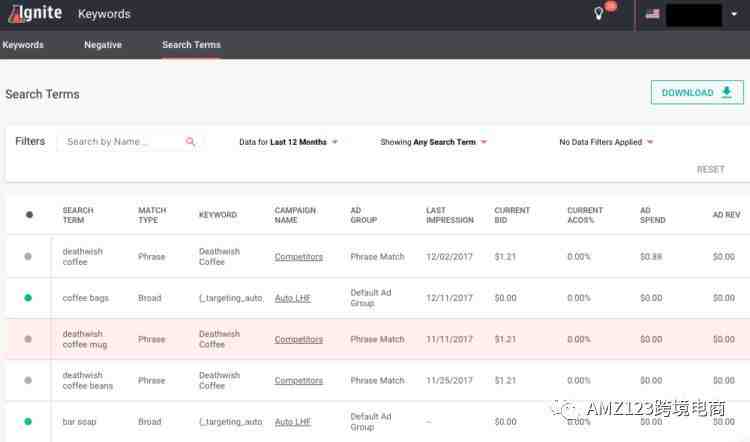Viewport: 750px width, 442px height.
Task: Open the Showing Any Search Term dropdown
Action: tap(433, 142)
